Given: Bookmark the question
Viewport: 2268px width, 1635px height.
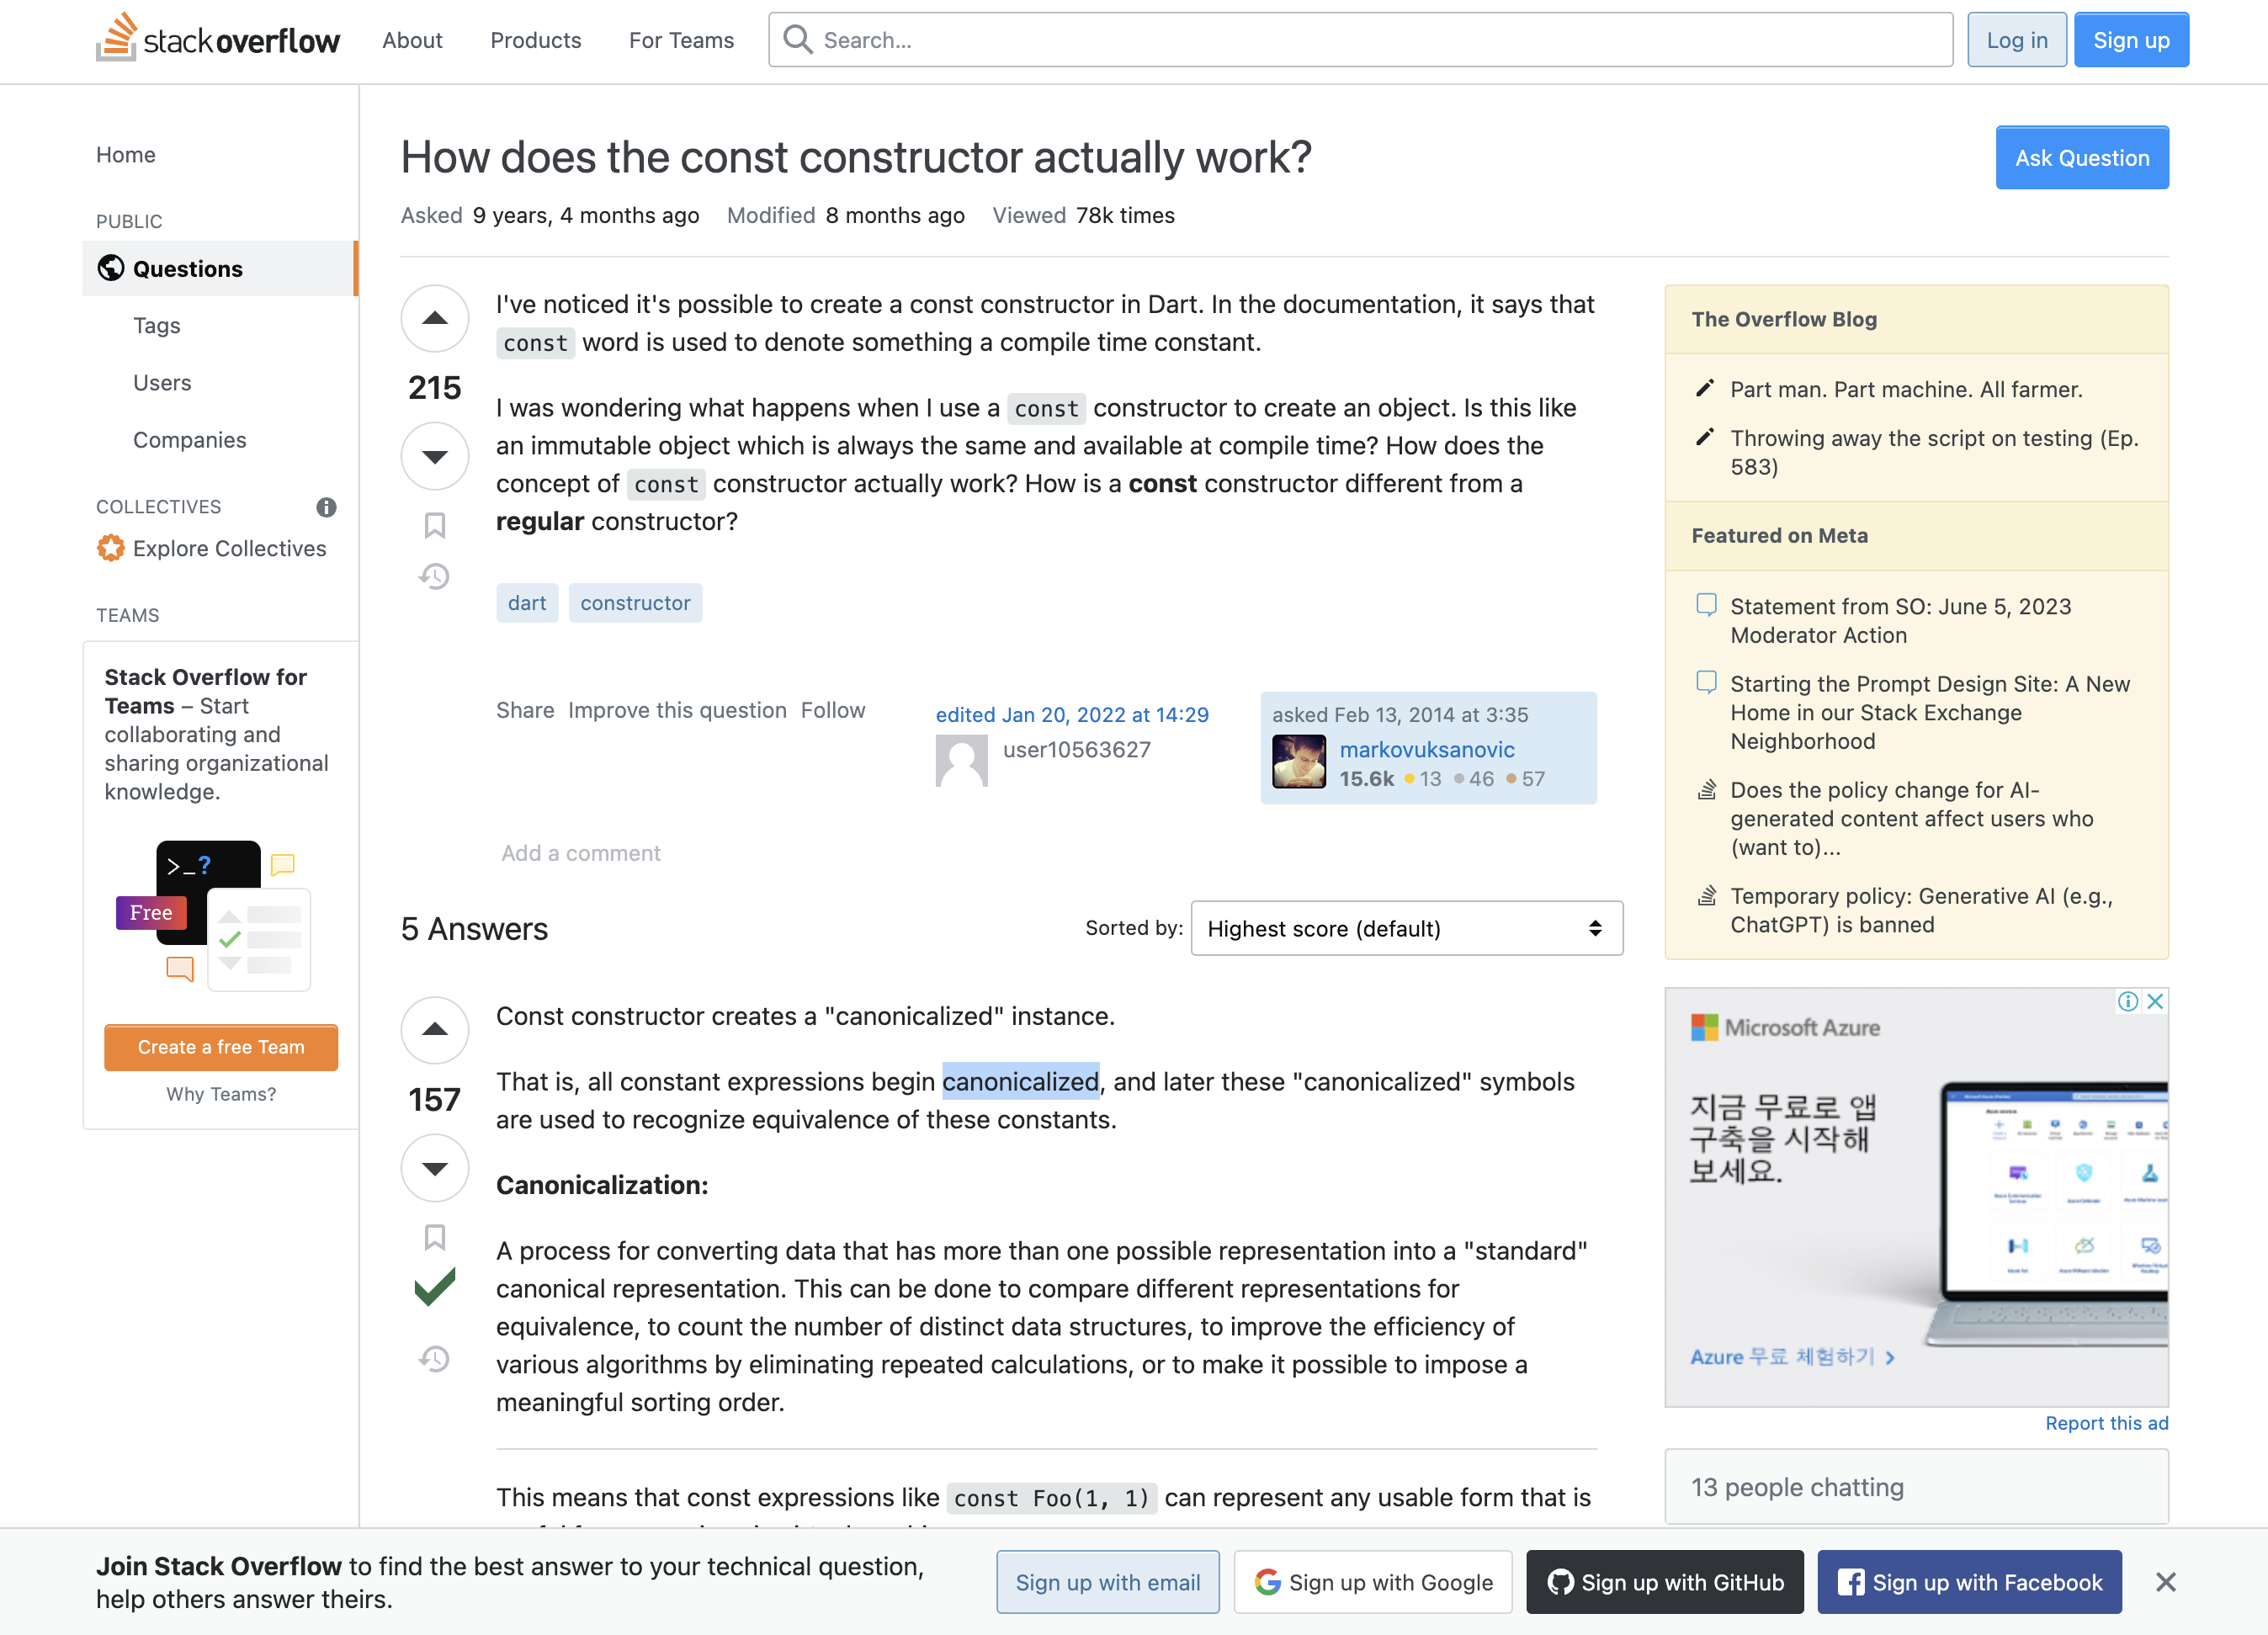Looking at the screenshot, I should [435, 525].
